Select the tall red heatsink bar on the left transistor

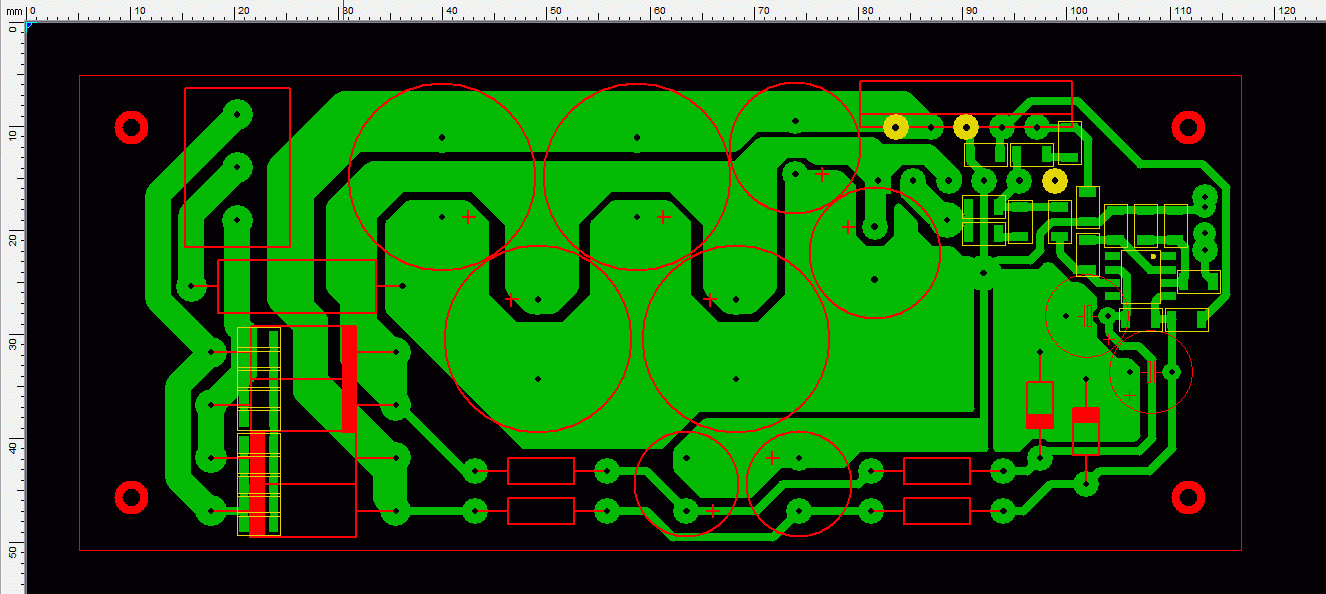[x=349, y=379]
